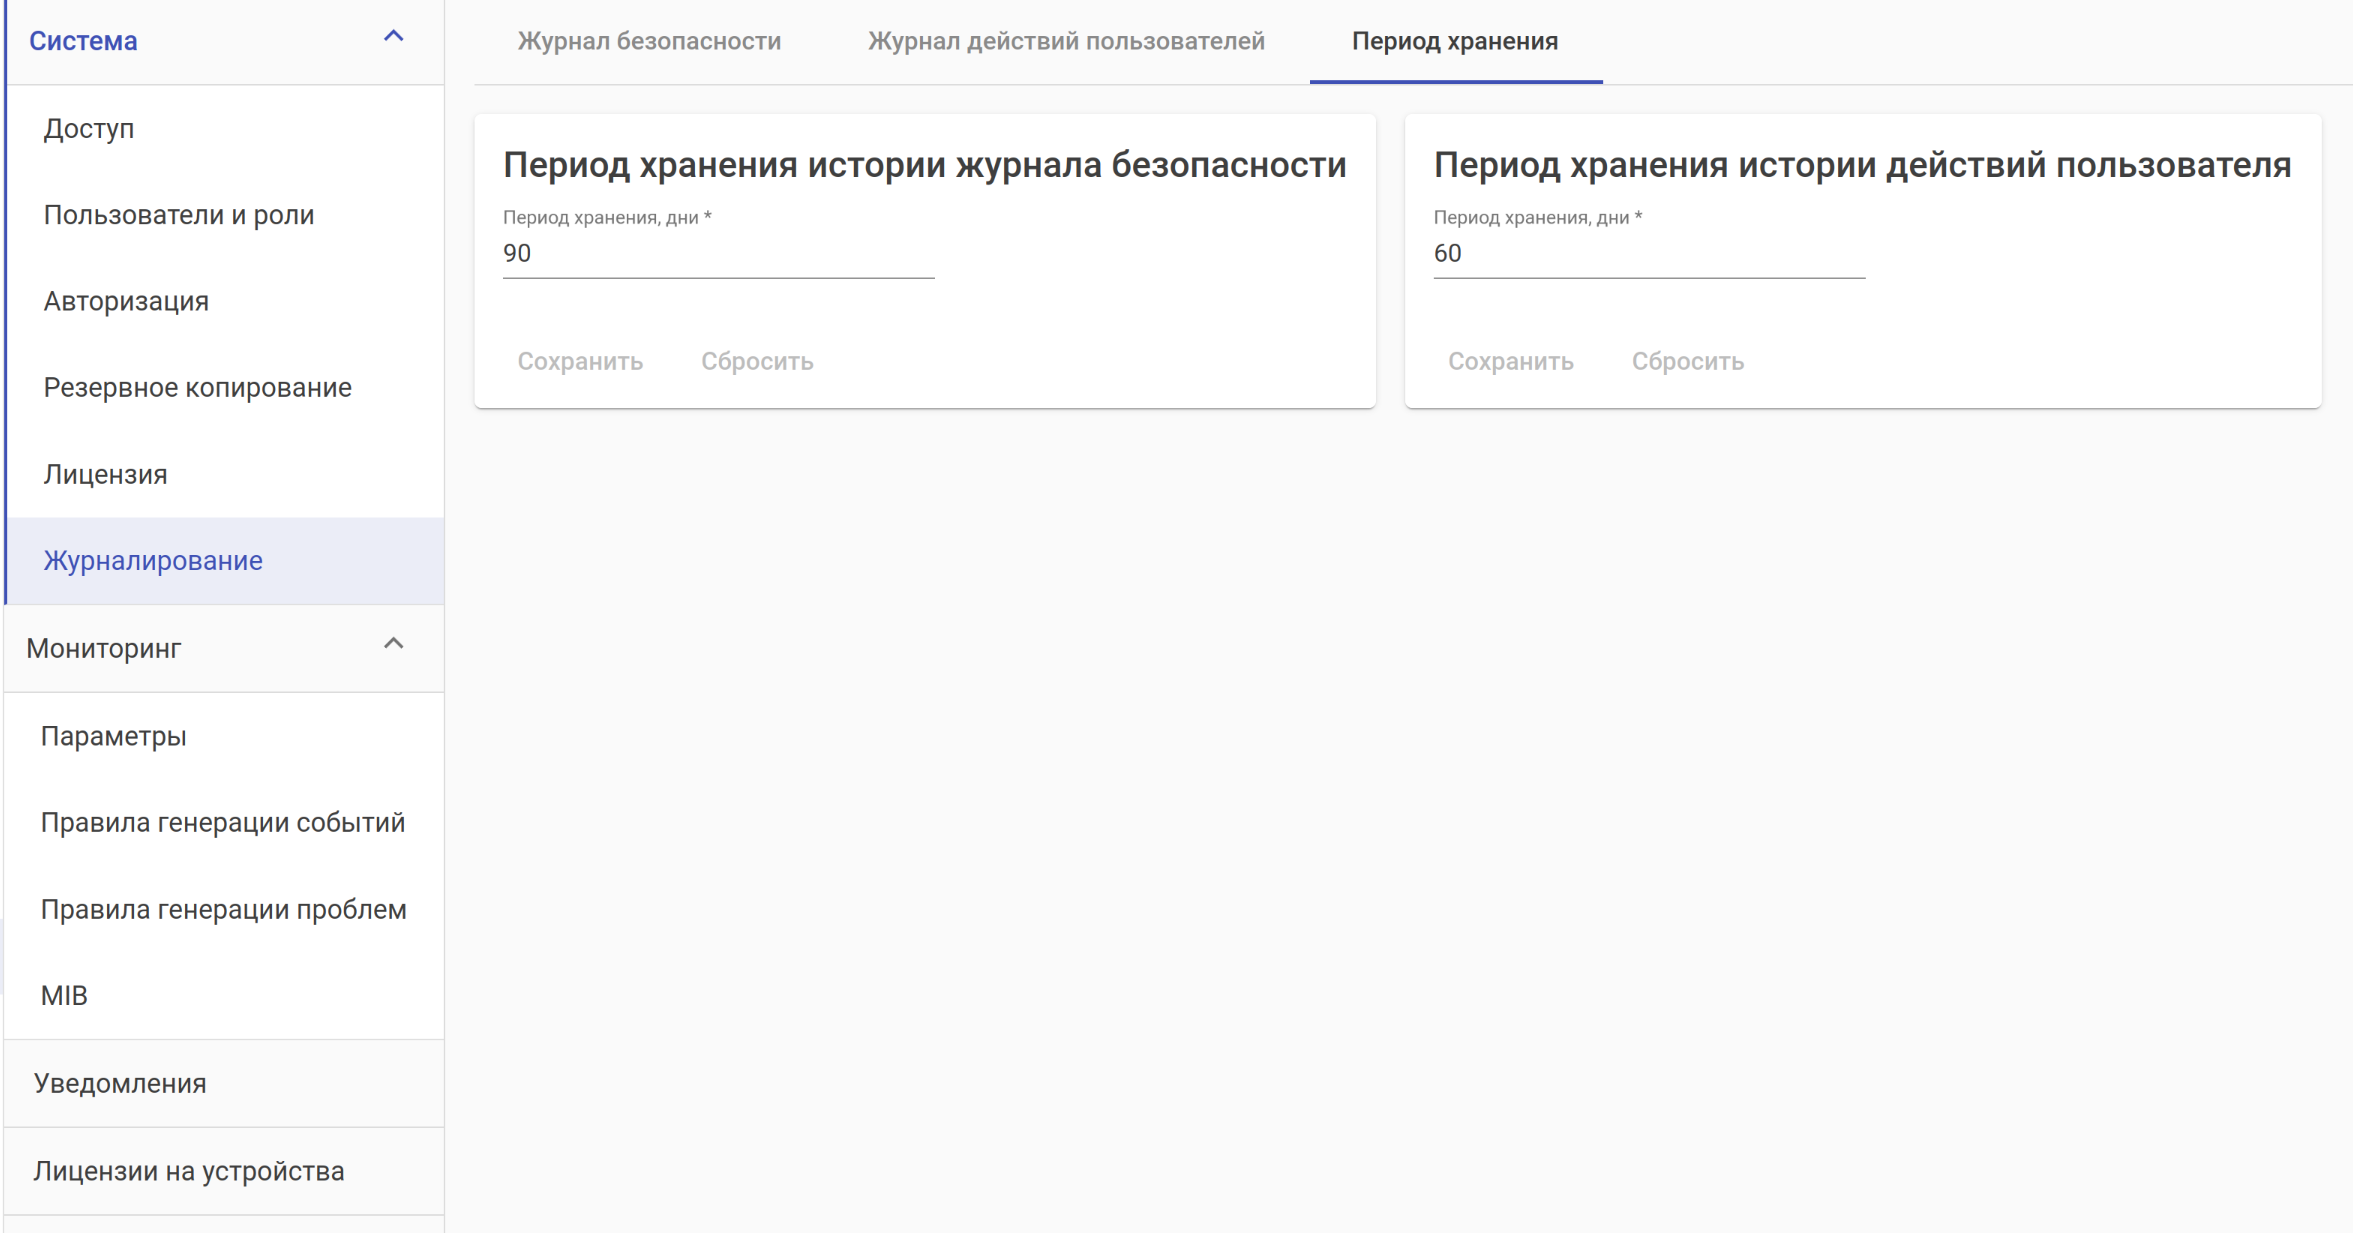Click security log retention days field
Image resolution: width=2353 pixels, height=1233 pixels.
pos(718,254)
